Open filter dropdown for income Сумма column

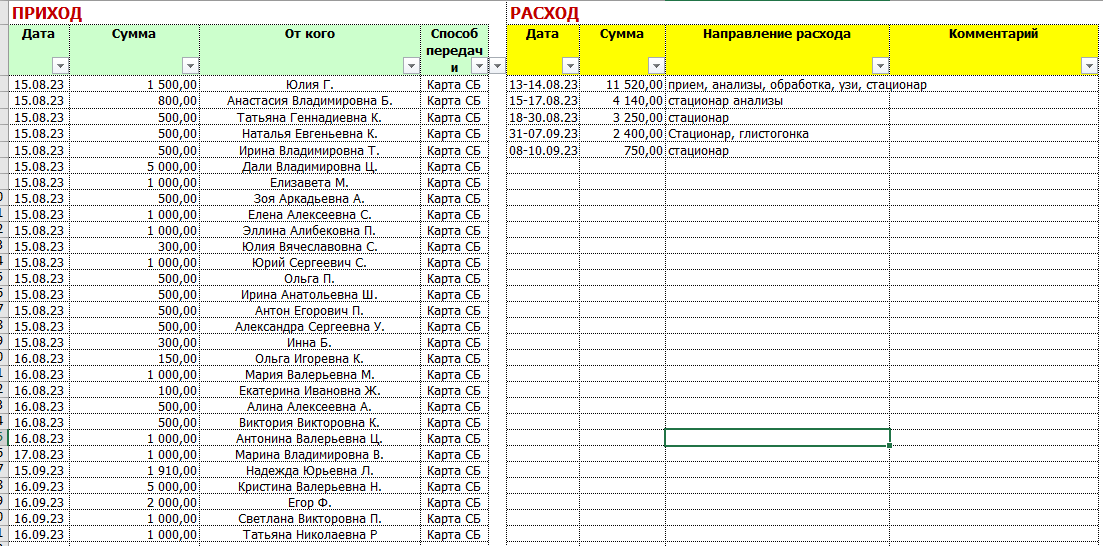[191, 65]
